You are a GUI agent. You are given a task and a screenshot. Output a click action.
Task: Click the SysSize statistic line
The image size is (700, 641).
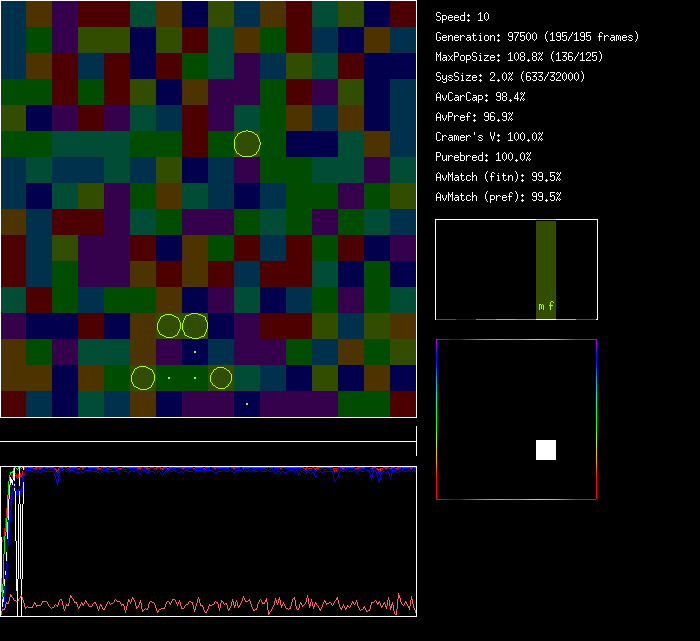[510, 77]
